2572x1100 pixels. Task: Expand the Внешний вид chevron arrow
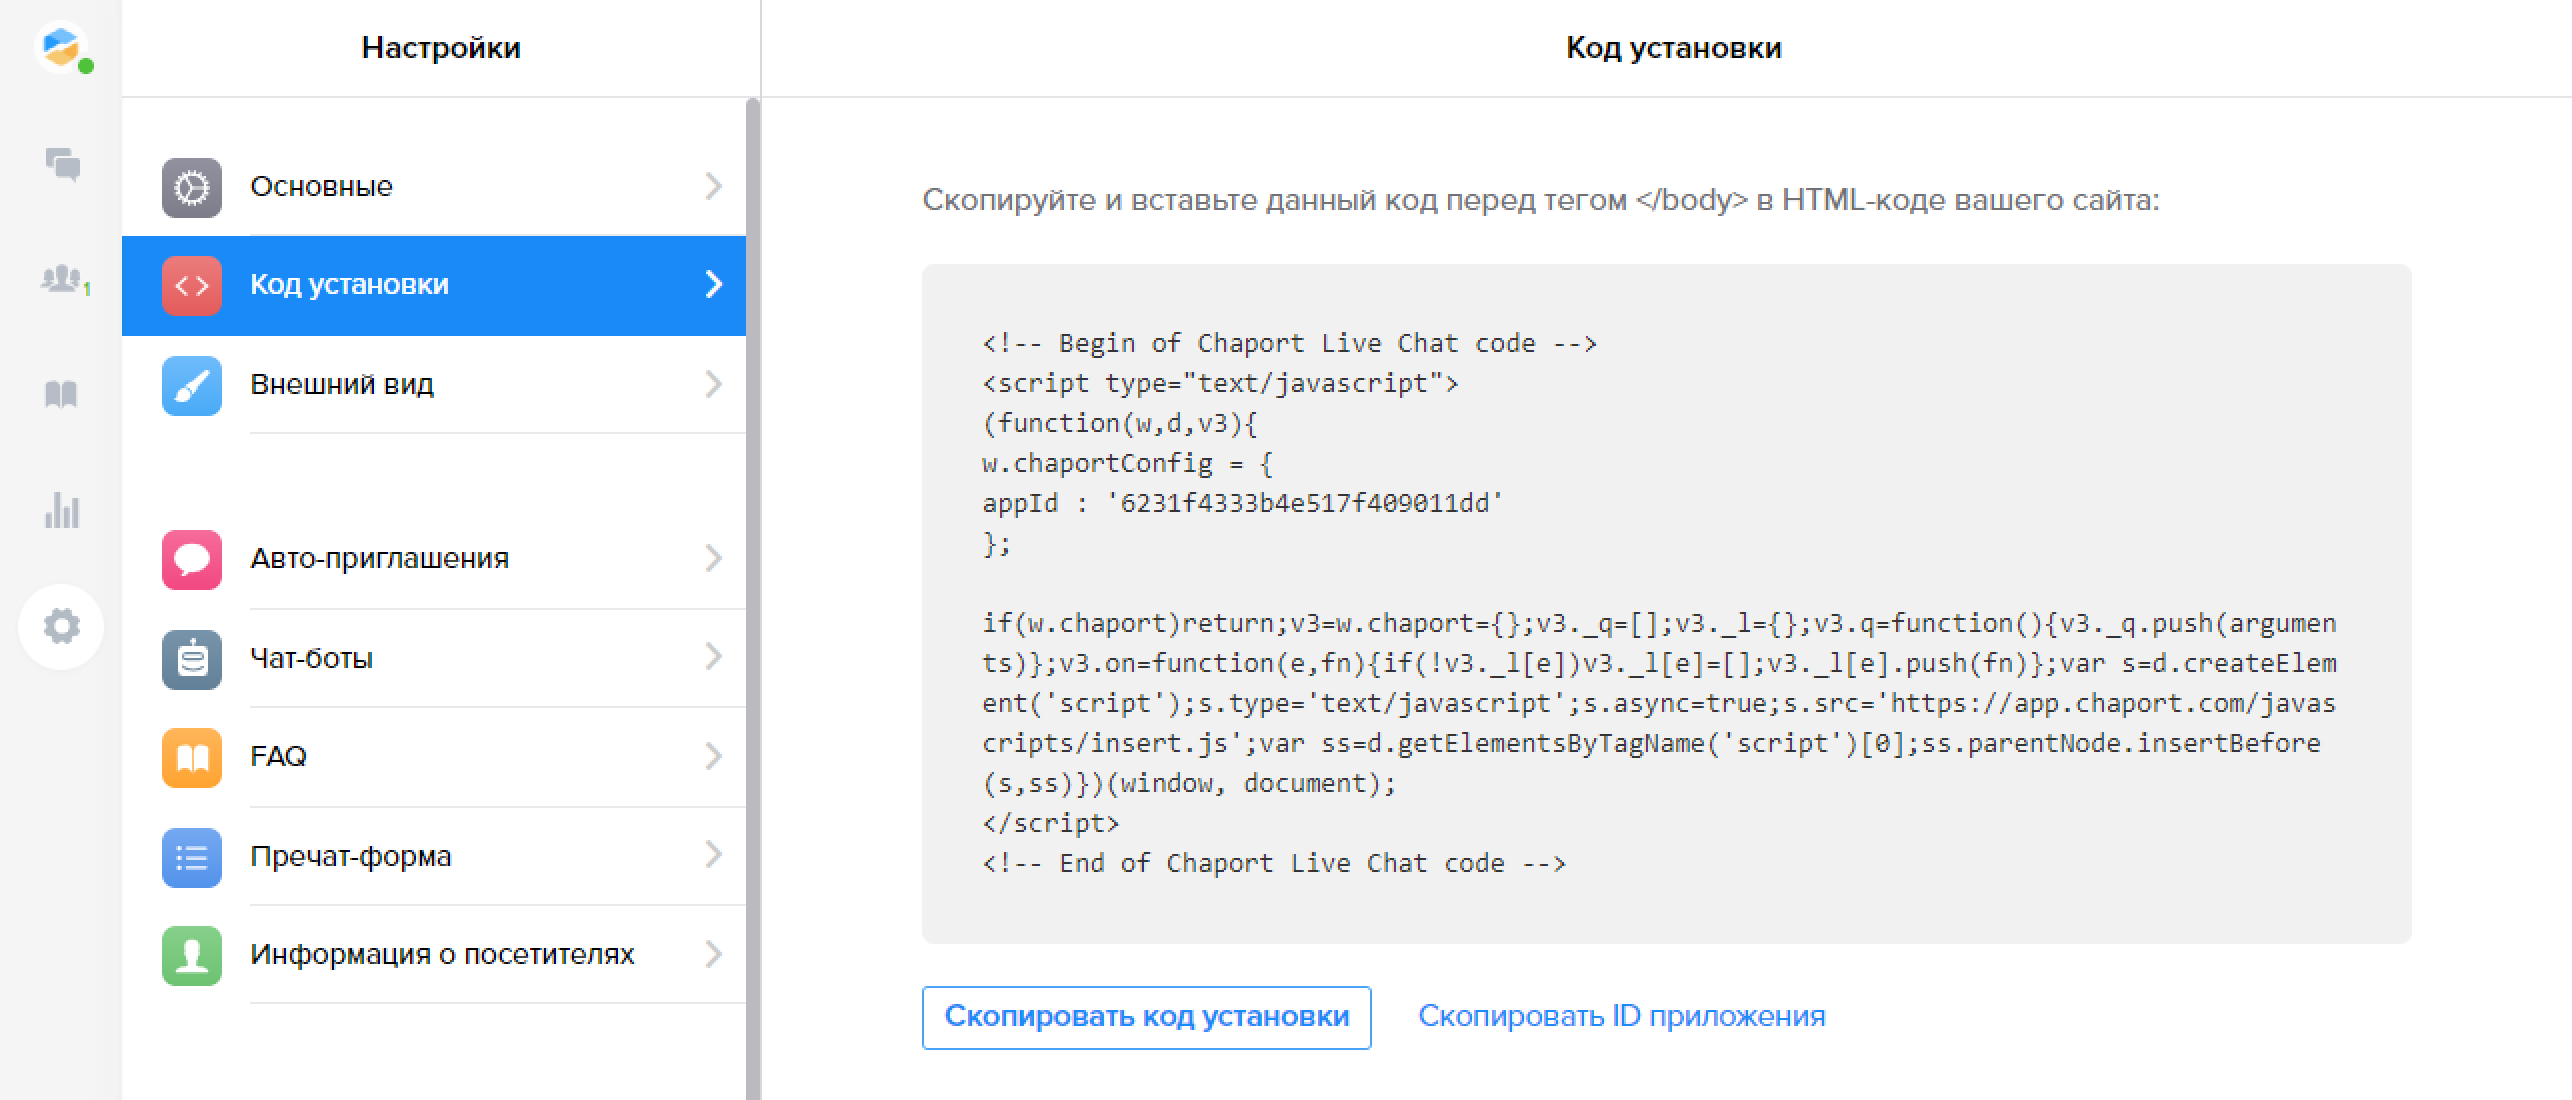[x=713, y=384]
